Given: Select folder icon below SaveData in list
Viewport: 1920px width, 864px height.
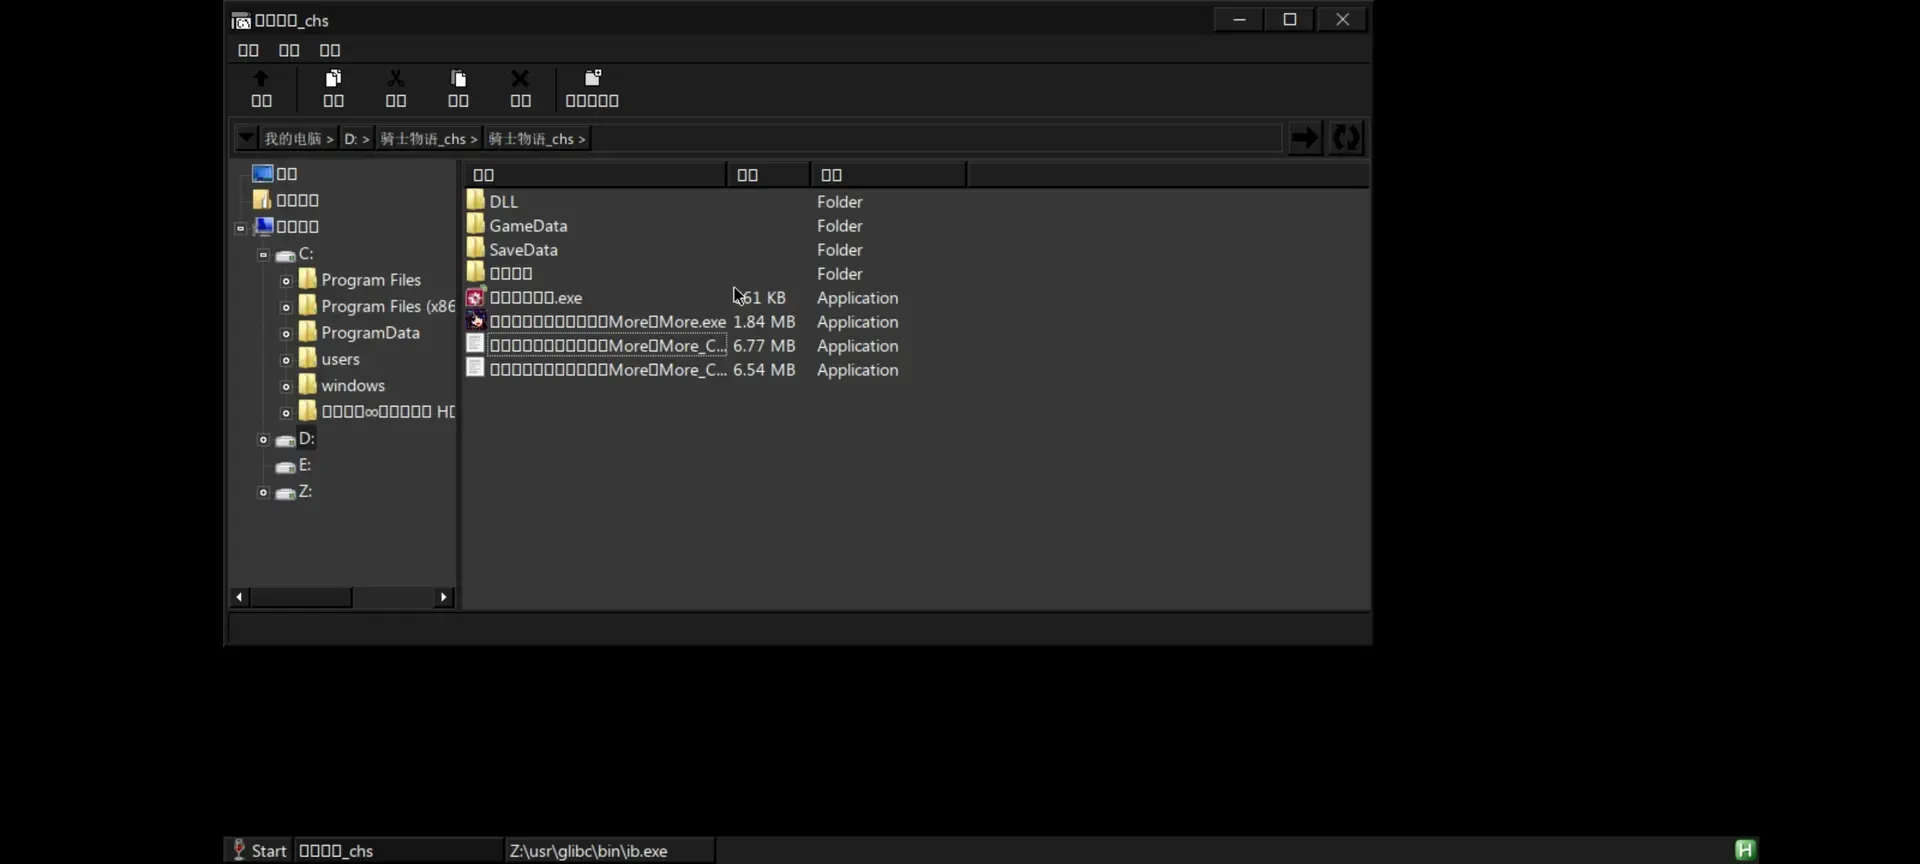Looking at the screenshot, I should (475, 272).
